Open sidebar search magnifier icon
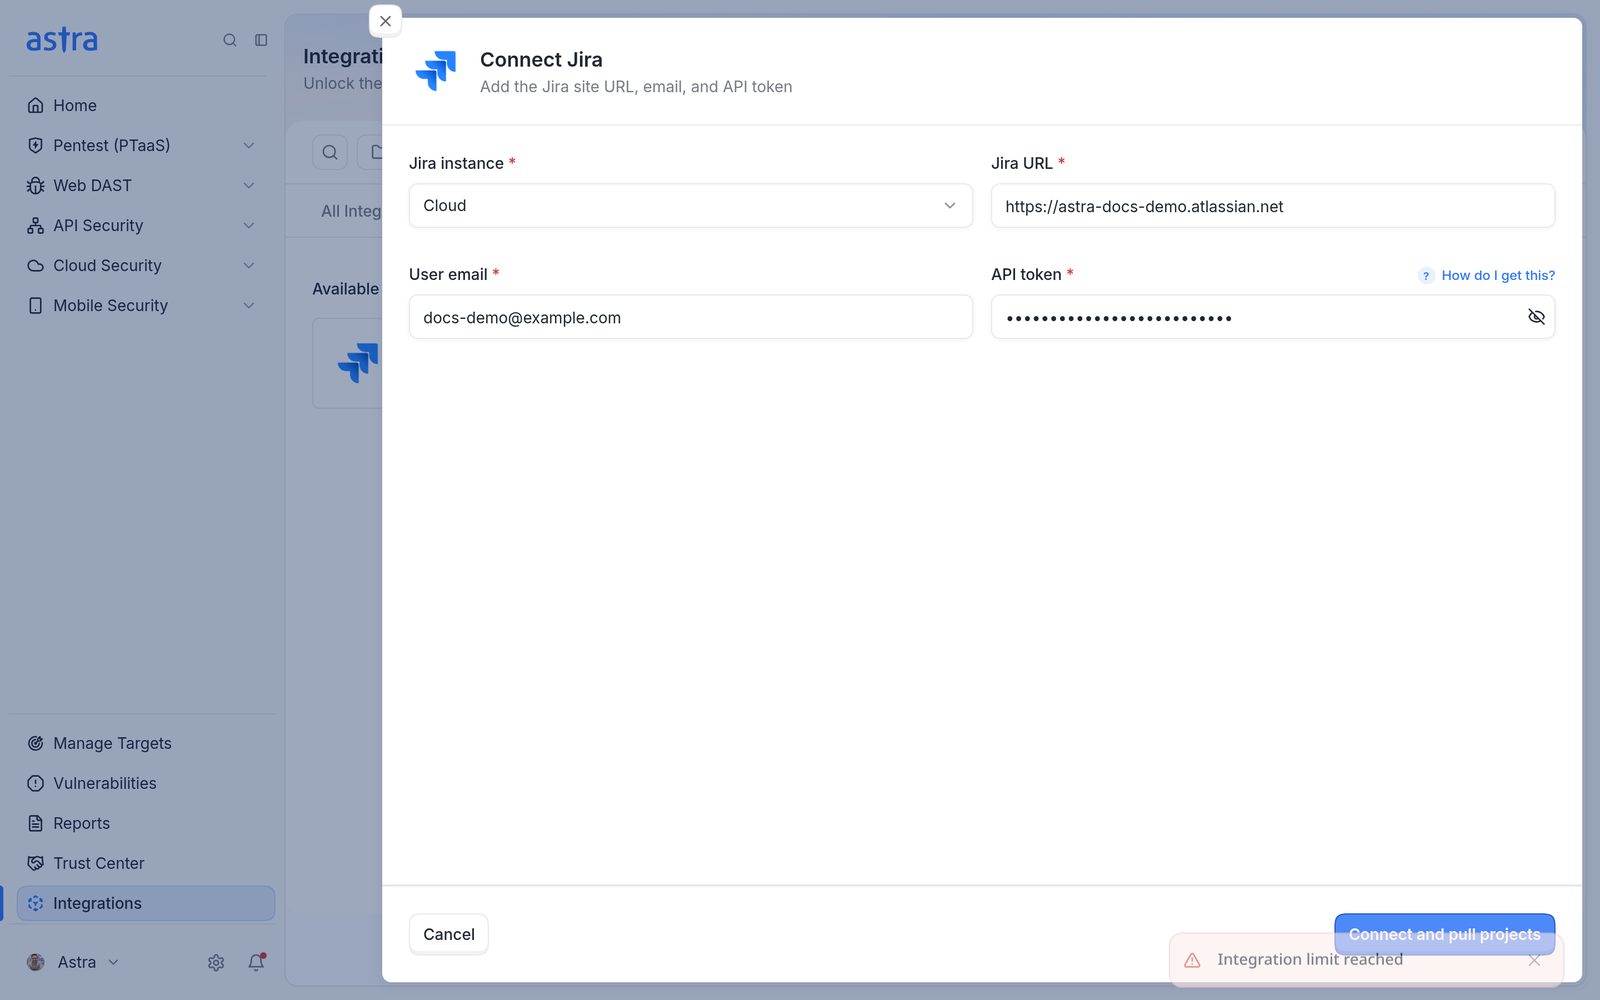 pos(230,40)
